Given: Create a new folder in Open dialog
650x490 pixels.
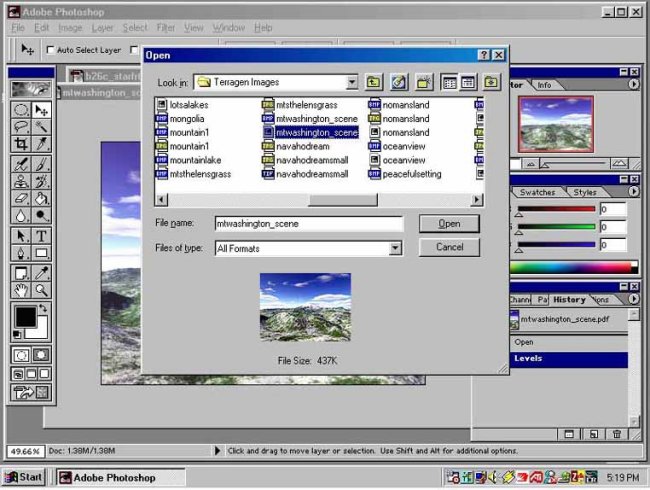Looking at the screenshot, I should pos(423,82).
